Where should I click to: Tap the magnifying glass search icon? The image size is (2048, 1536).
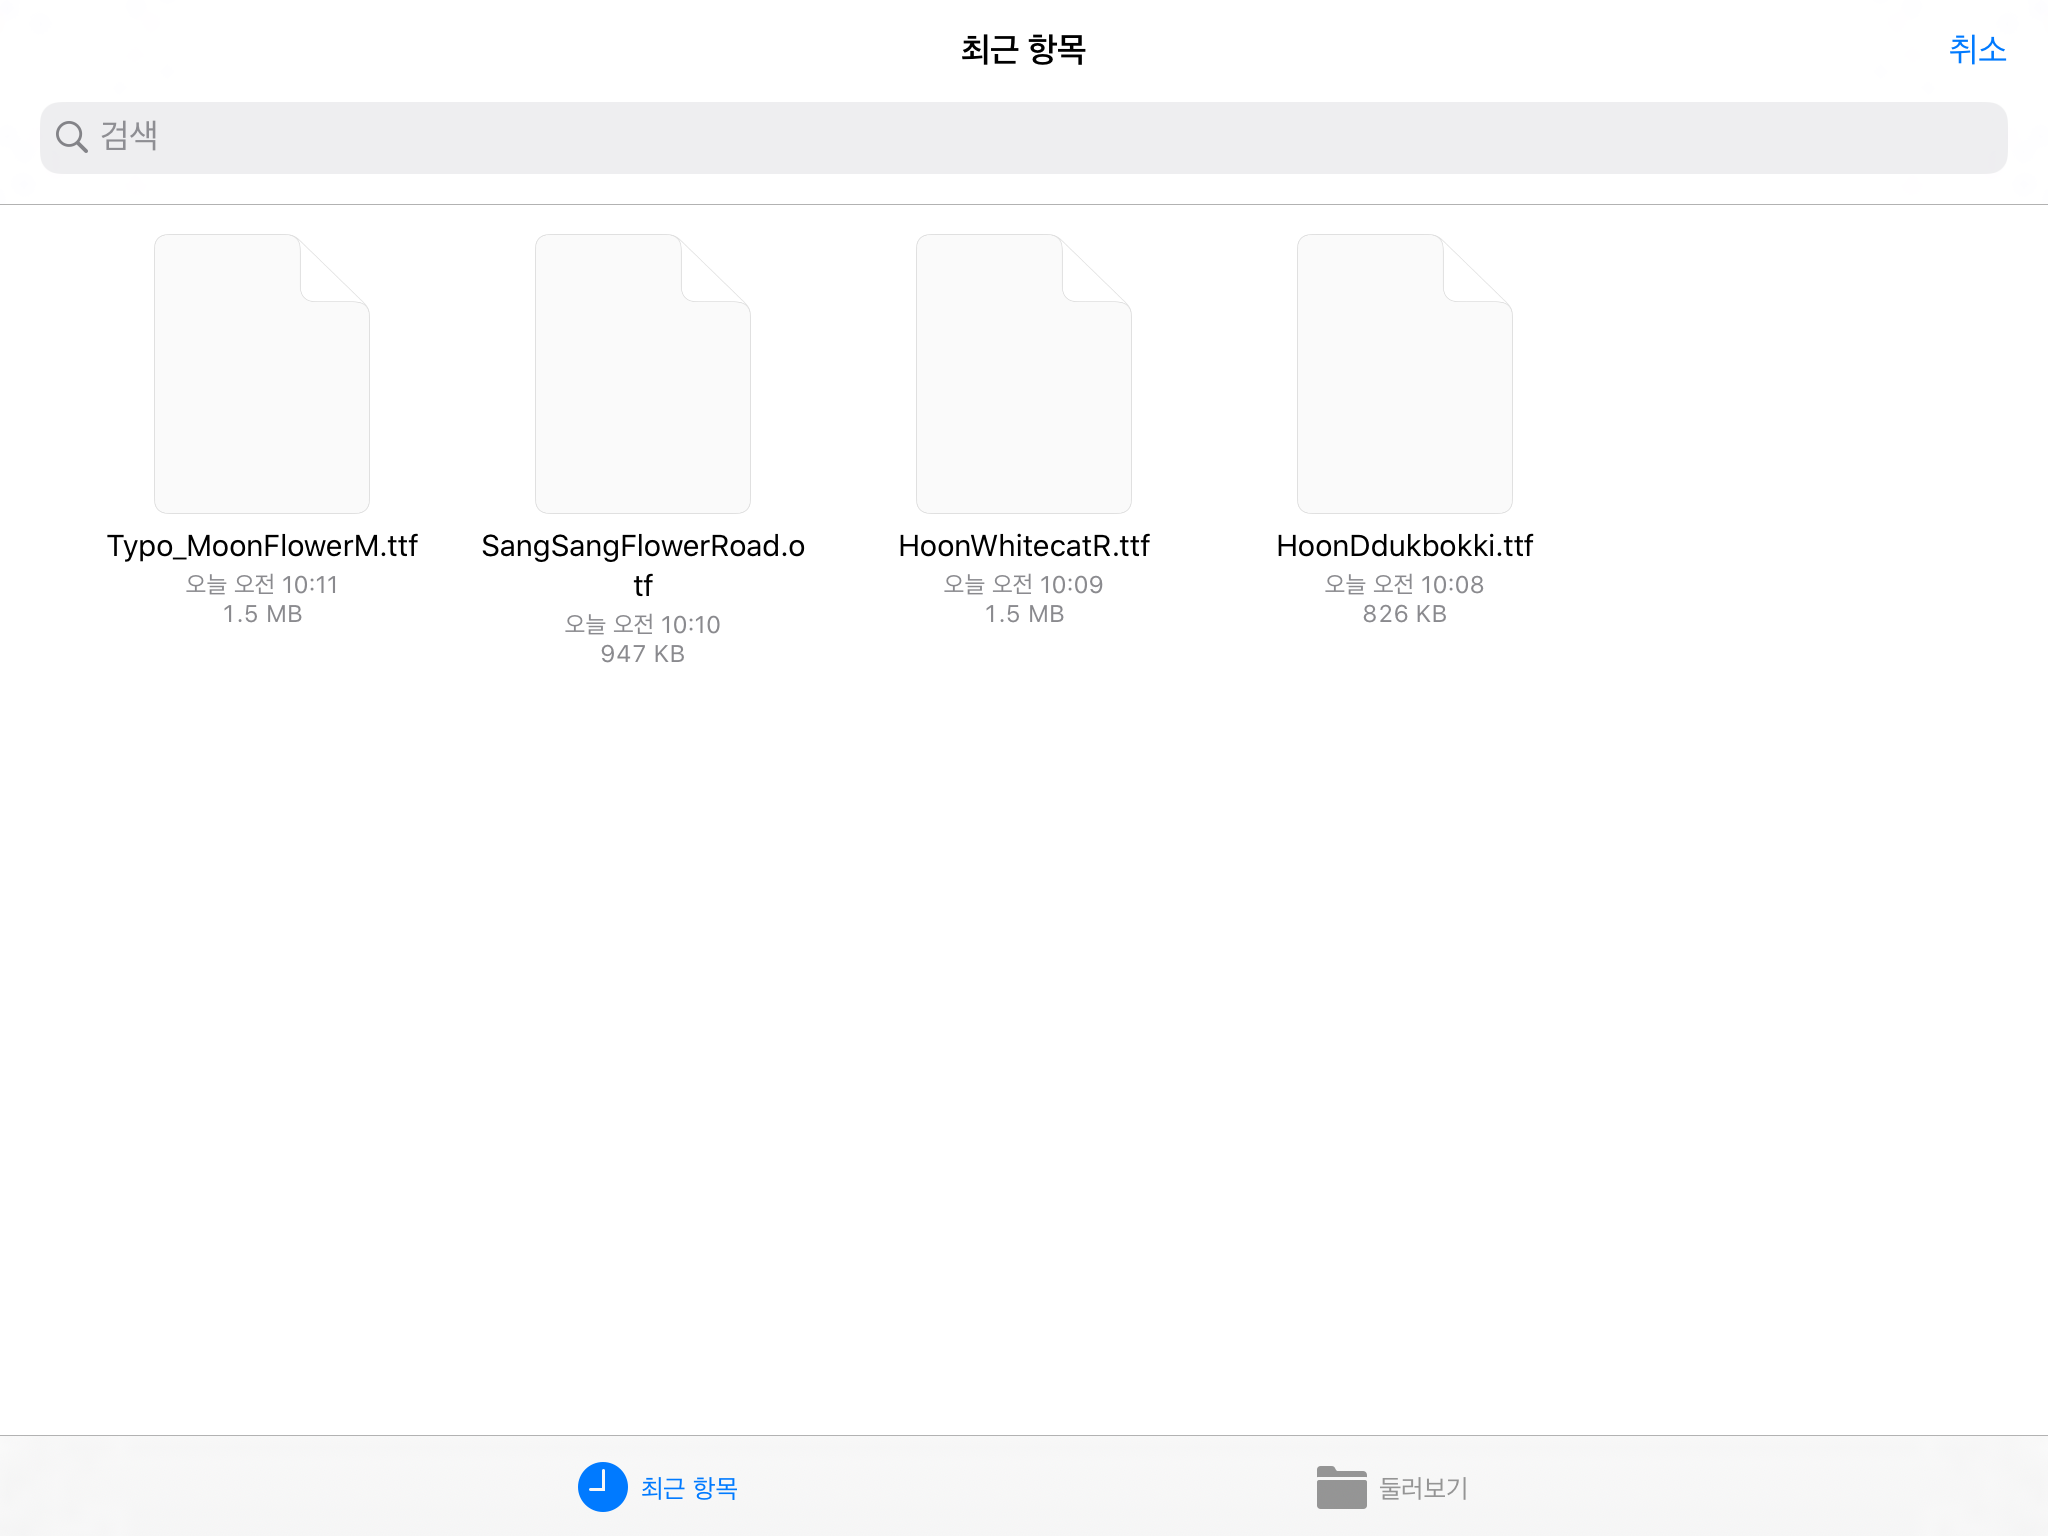[x=71, y=137]
